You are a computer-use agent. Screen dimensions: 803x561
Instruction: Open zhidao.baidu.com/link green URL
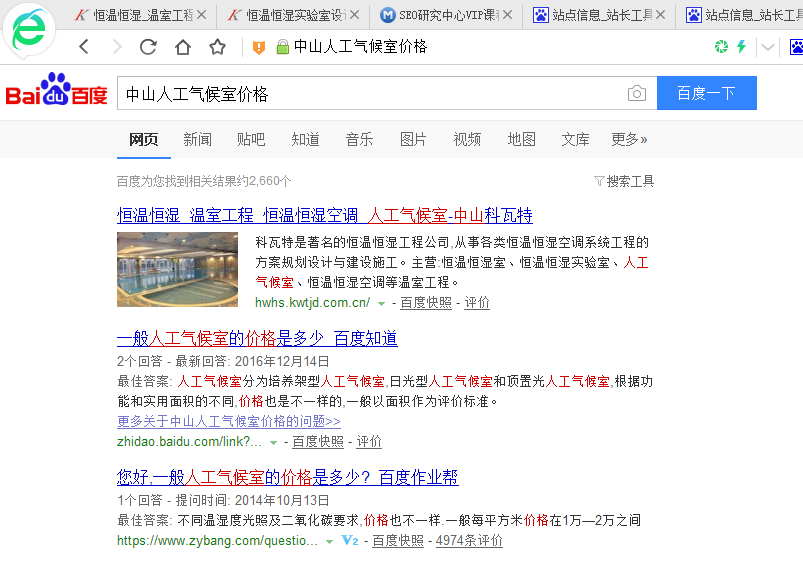[x=189, y=442]
